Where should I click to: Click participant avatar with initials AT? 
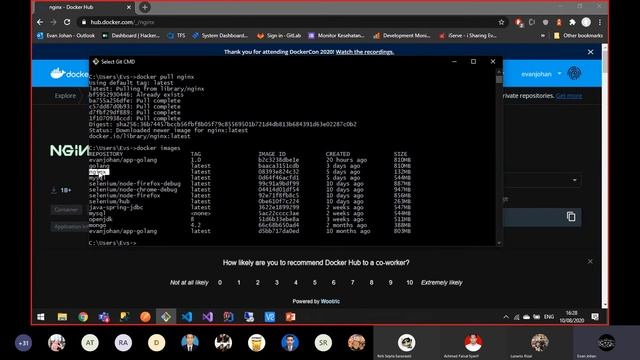(x=90, y=343)
